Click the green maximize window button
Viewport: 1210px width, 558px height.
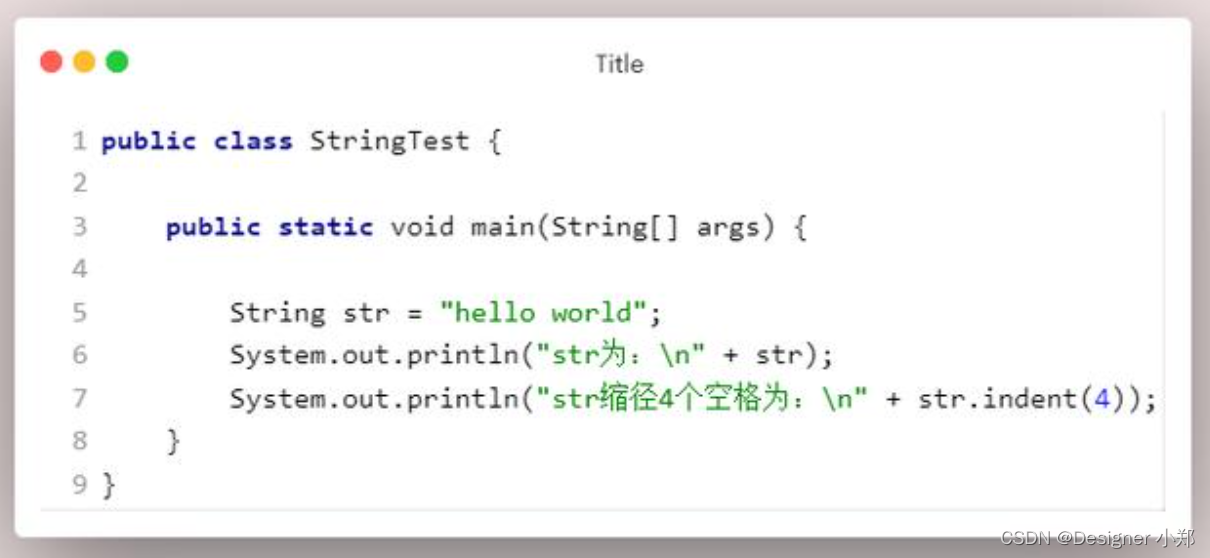coord(117,62)
